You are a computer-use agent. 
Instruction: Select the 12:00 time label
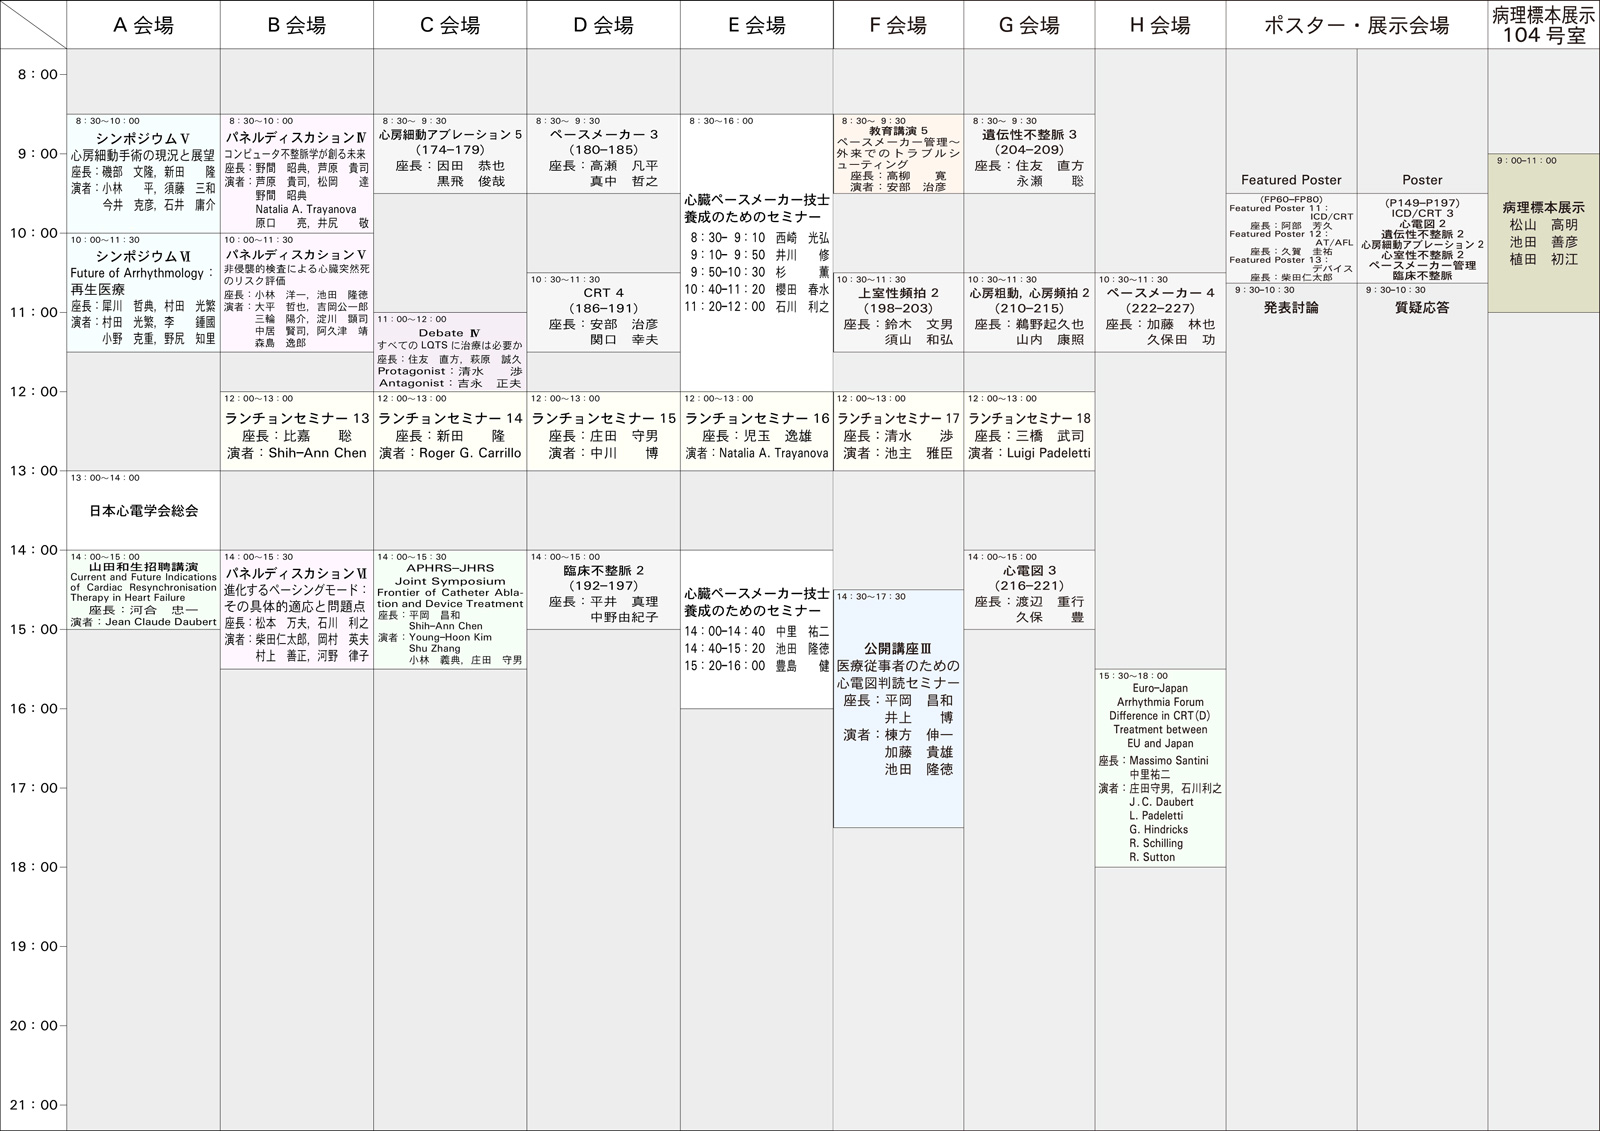(34, 391)
